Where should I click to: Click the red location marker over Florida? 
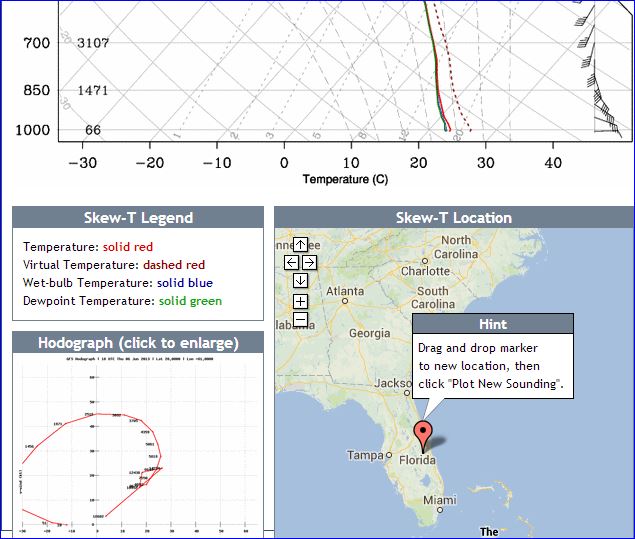coord(423,436)
